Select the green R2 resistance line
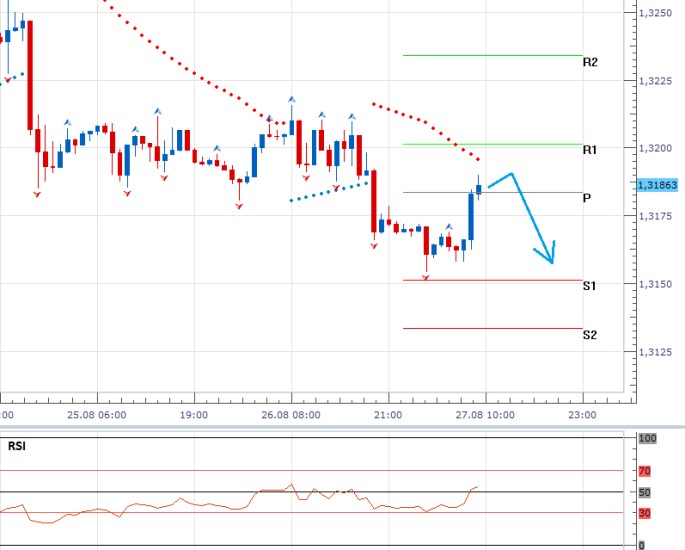The width and height of the screenshot is (685, 550). 492,55
